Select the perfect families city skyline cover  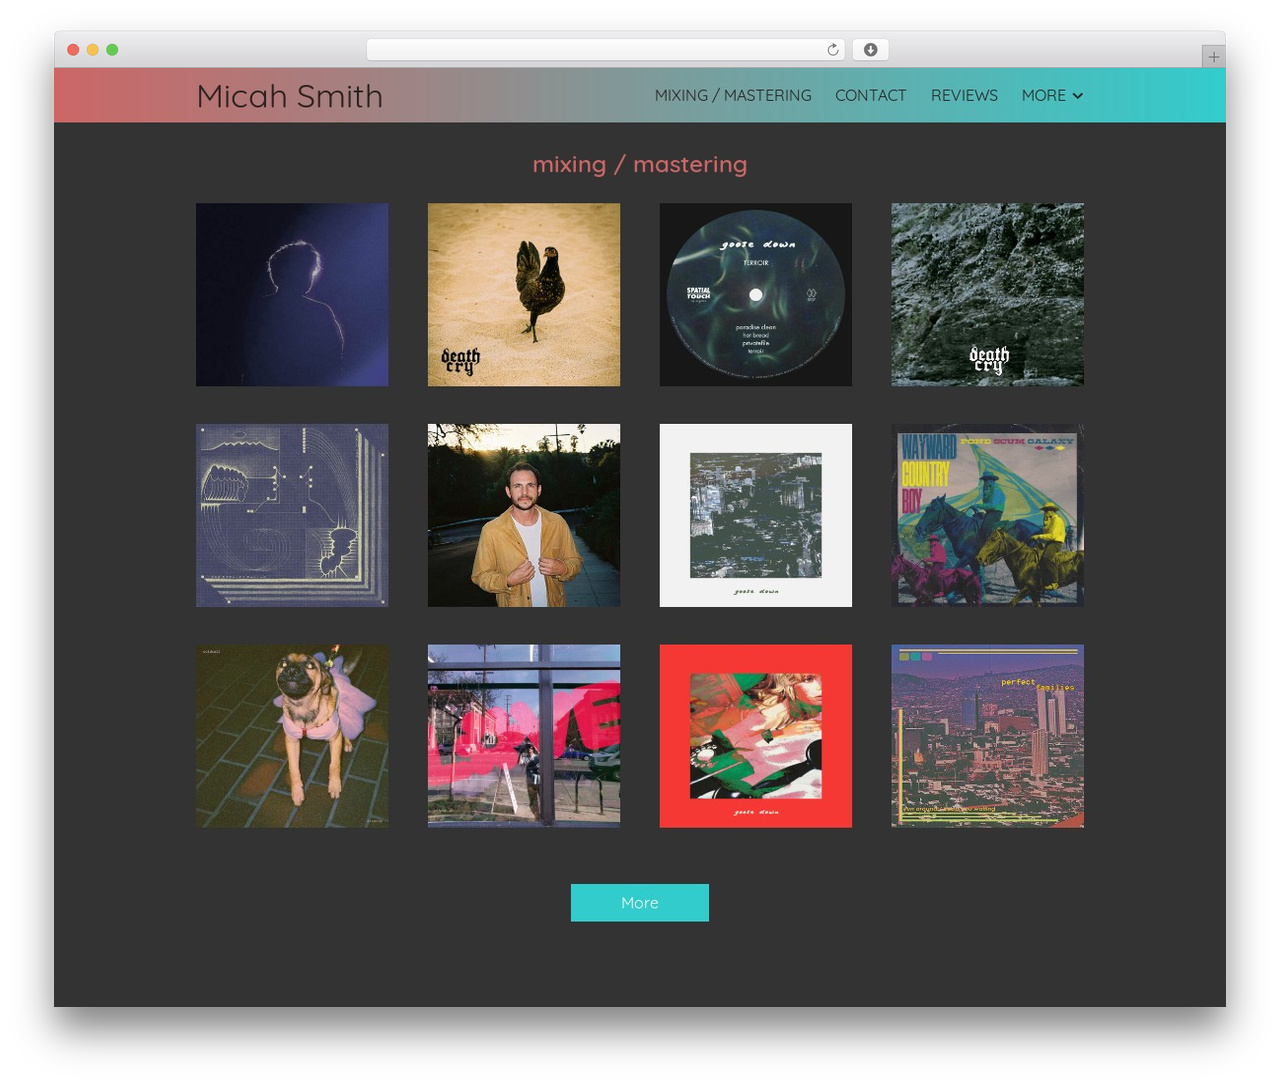pos(988,736)
